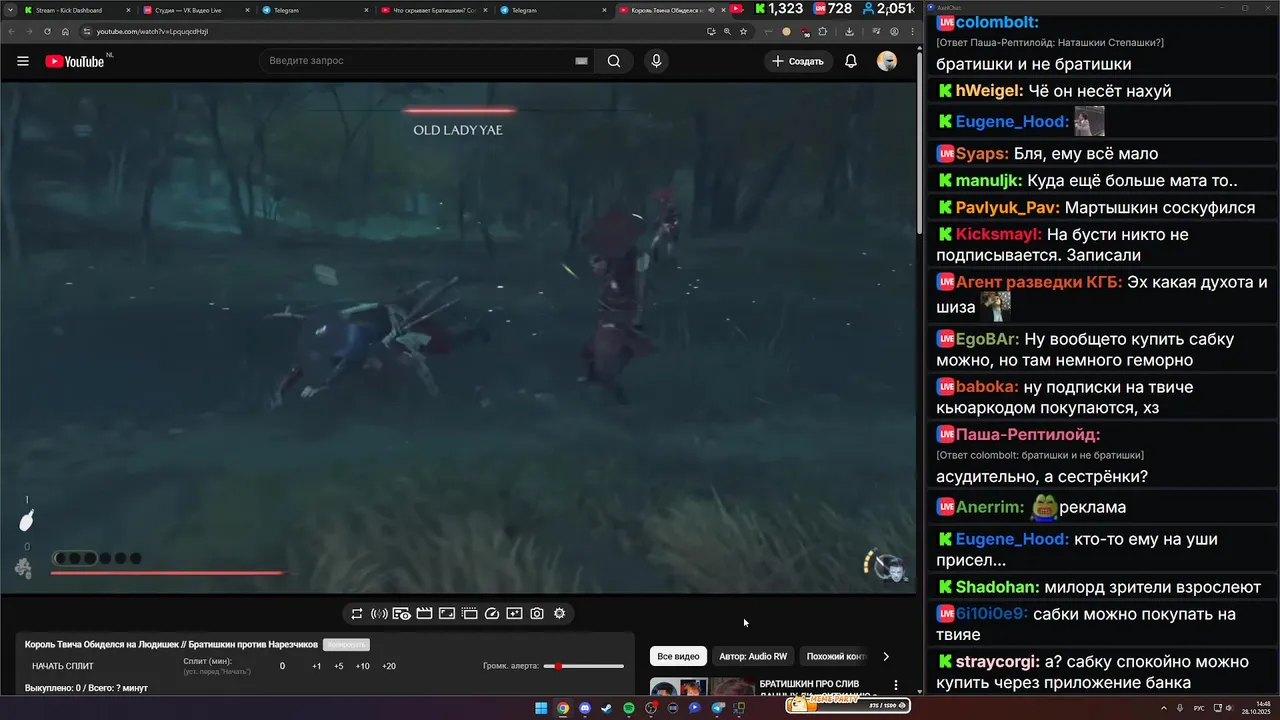
Task: Open three-dot menu of БРАТИШКИН ПРО СЛИВ video
Action: pyautogui.click(x=896, y=685)
